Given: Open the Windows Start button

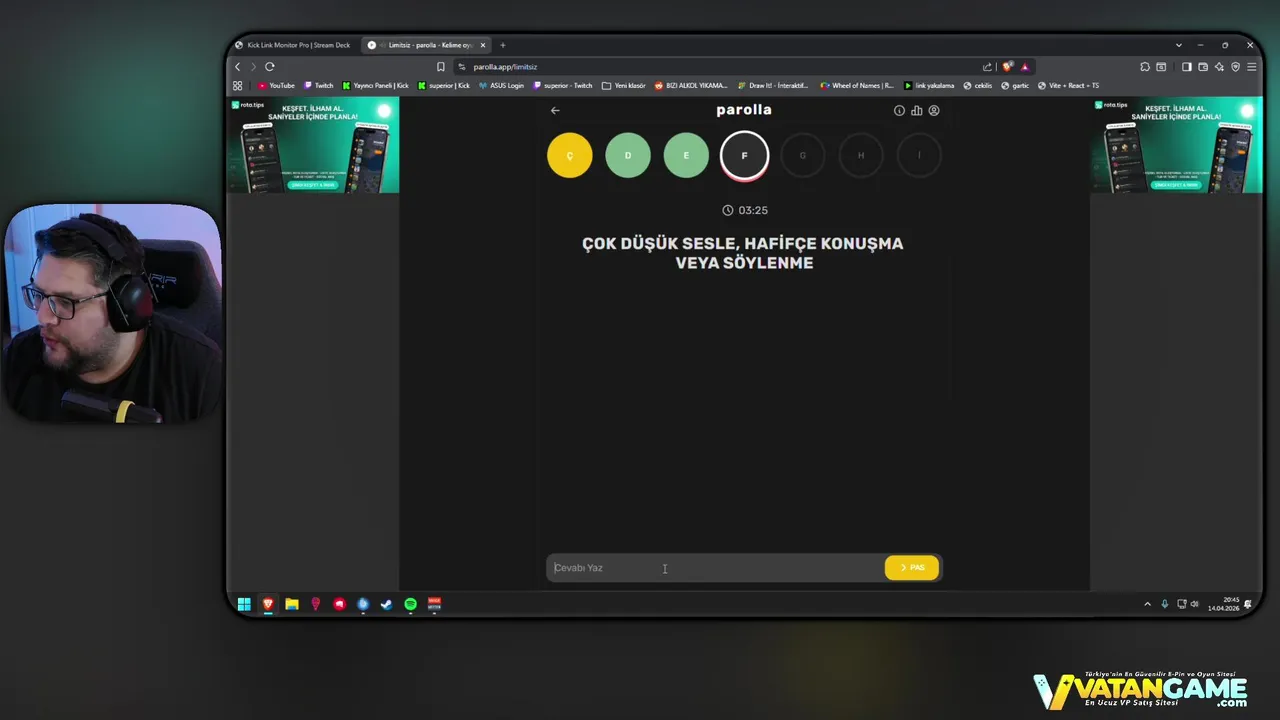Looking at the screenshot, I should (244, 604).
